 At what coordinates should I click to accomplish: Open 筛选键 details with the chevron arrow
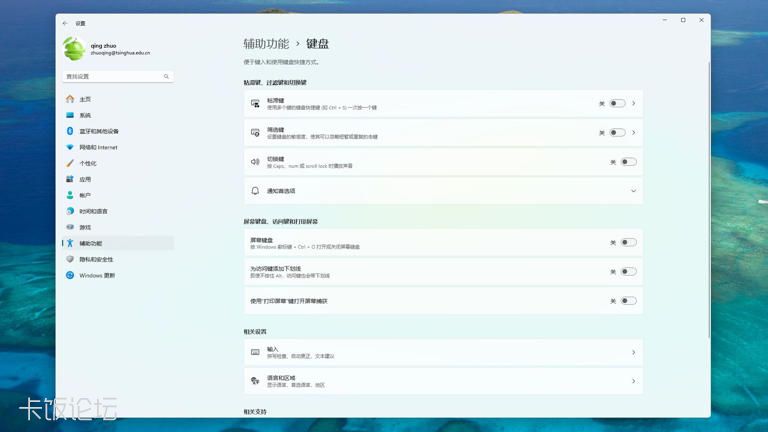click(x=634, y=132)
